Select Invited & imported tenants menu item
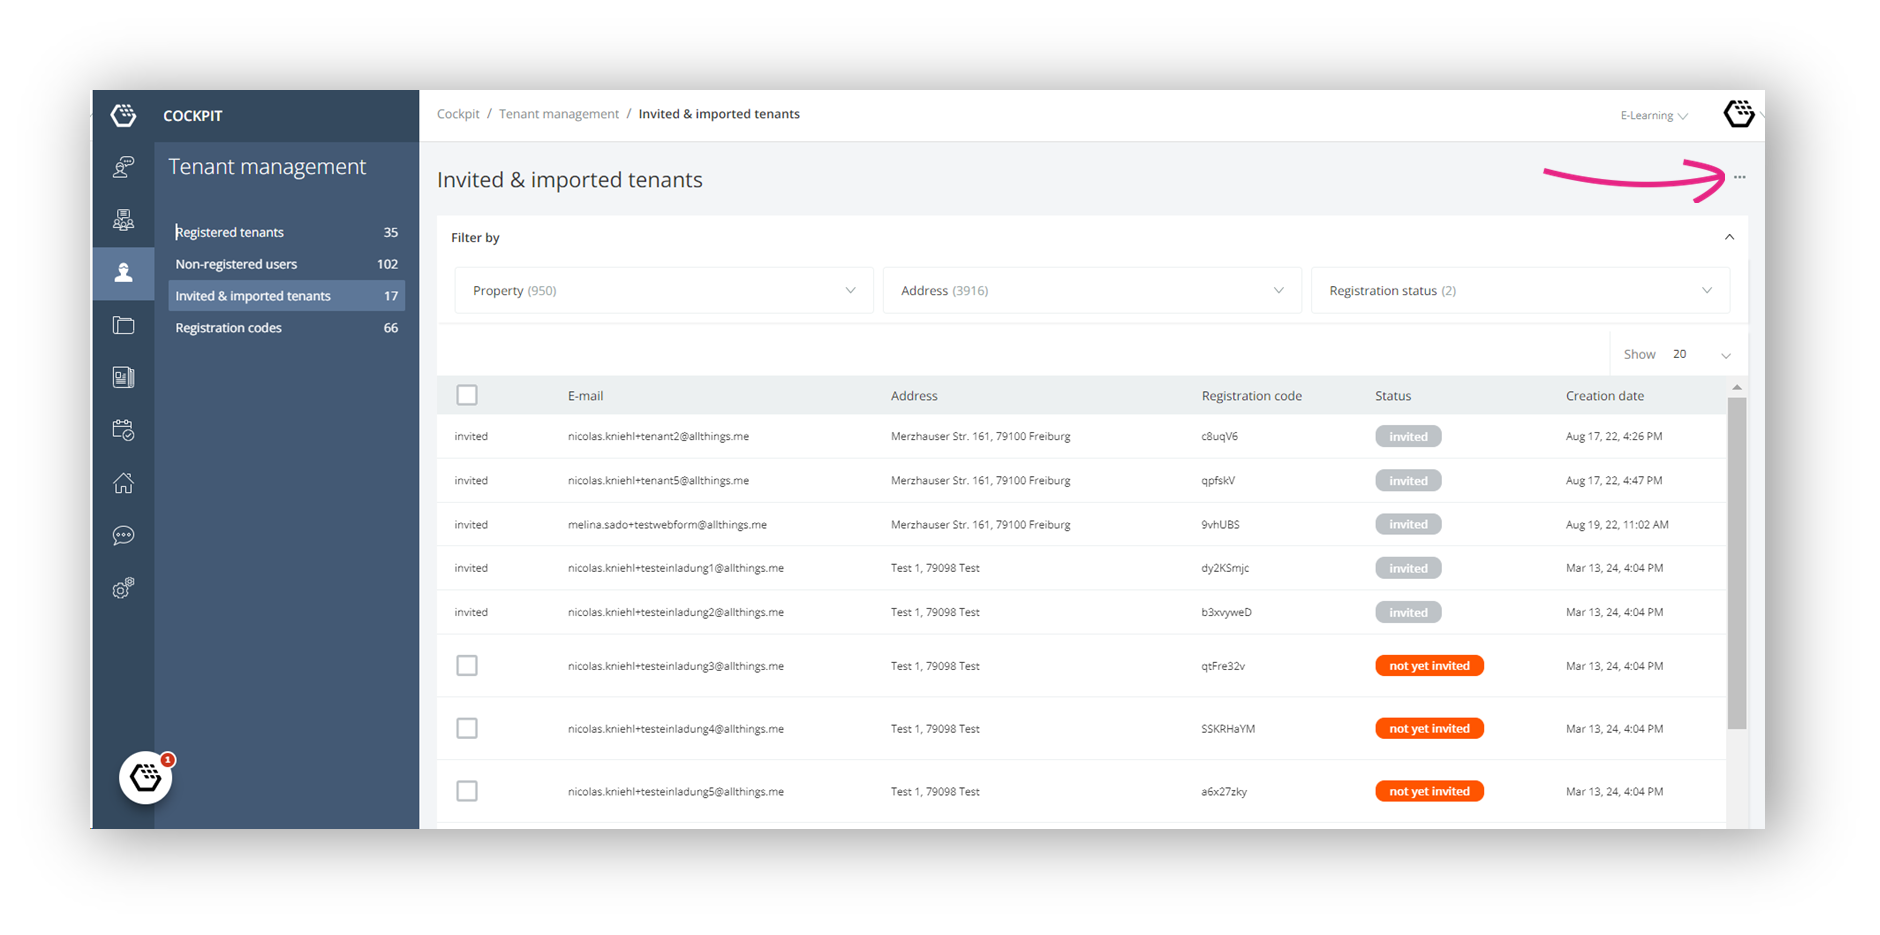 tap(287, 296)
